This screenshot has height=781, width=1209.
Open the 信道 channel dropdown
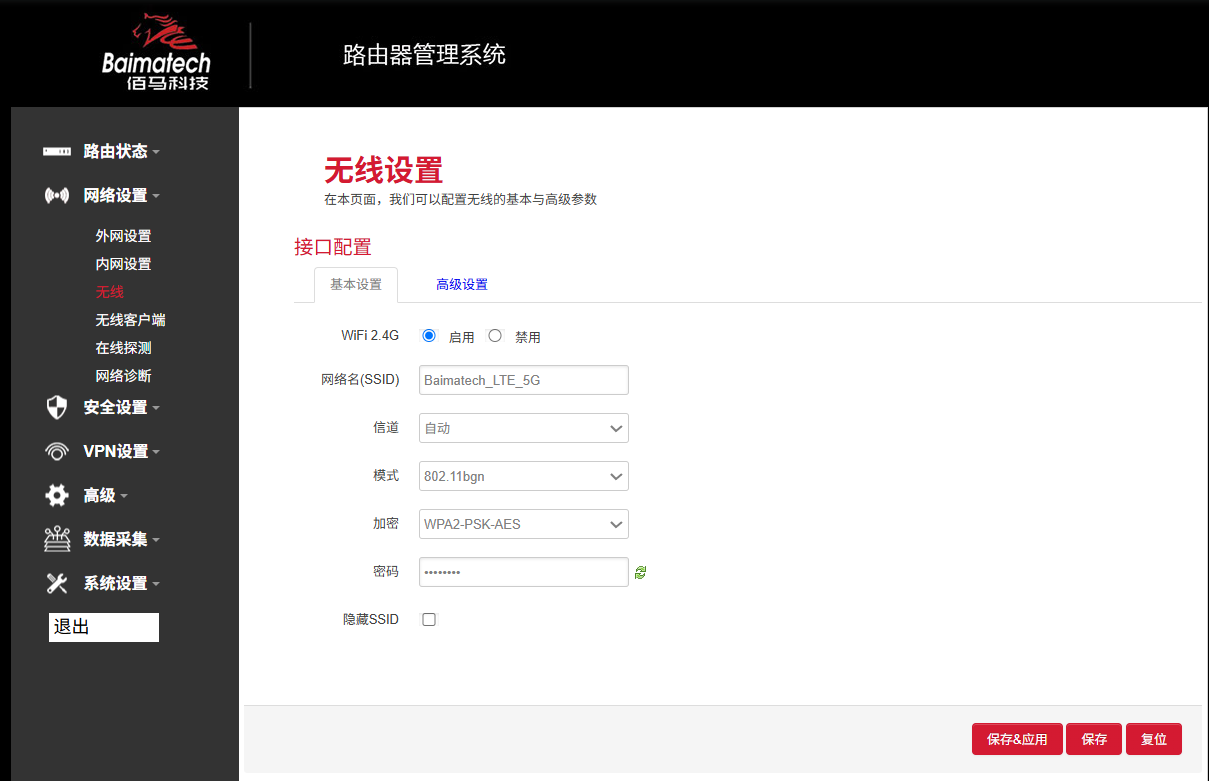point(523,428)
